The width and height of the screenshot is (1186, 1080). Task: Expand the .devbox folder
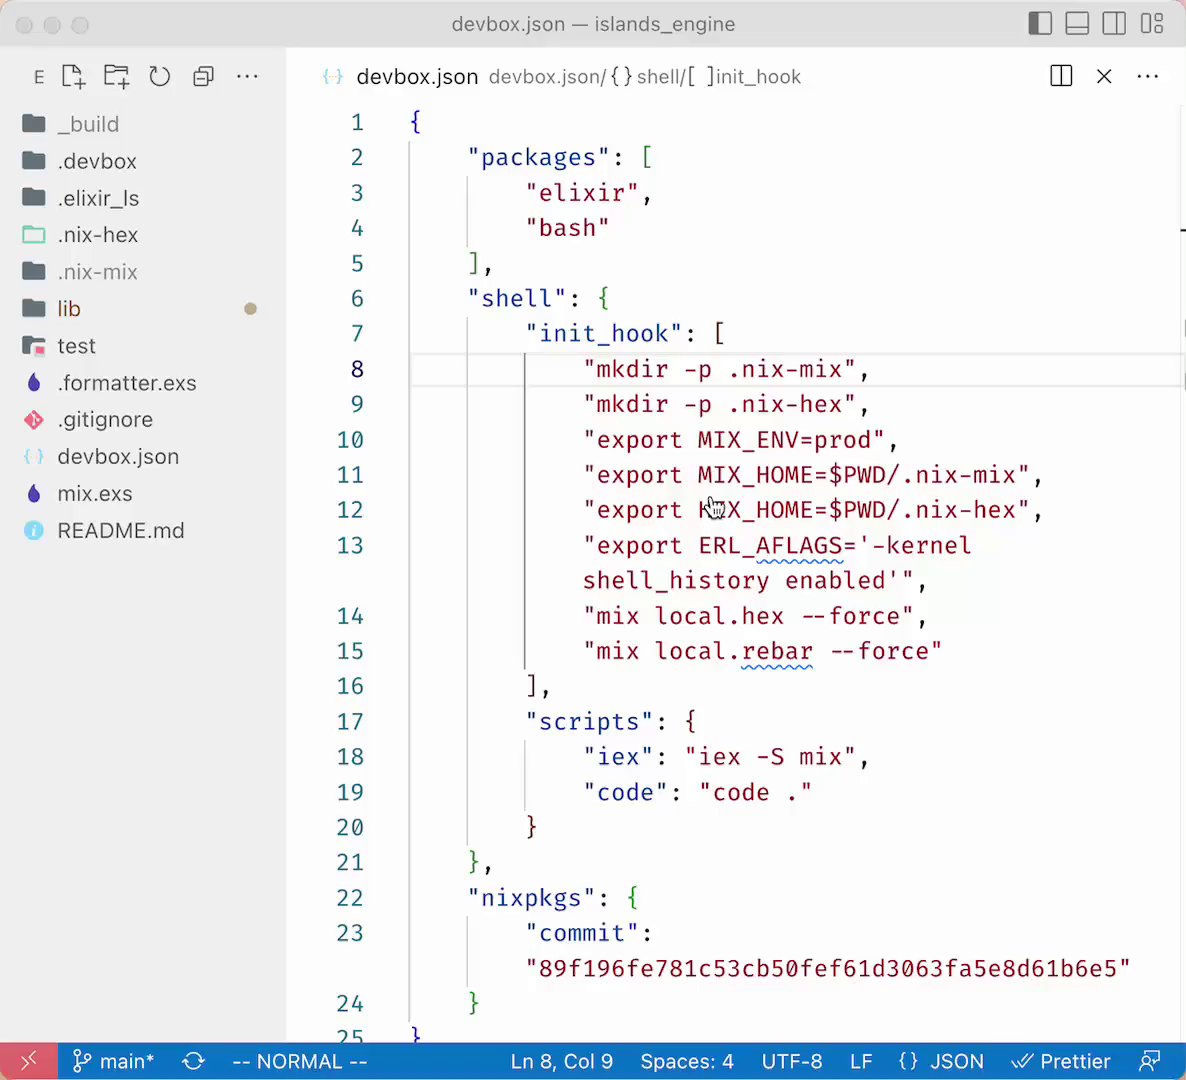[x=143, y=160]
